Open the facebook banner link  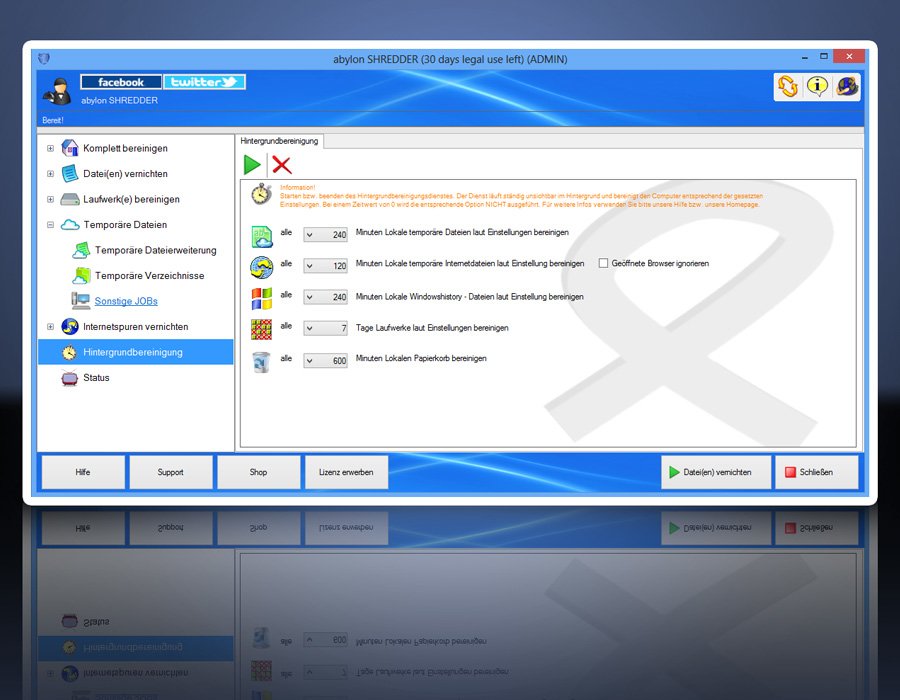point(121,82)
